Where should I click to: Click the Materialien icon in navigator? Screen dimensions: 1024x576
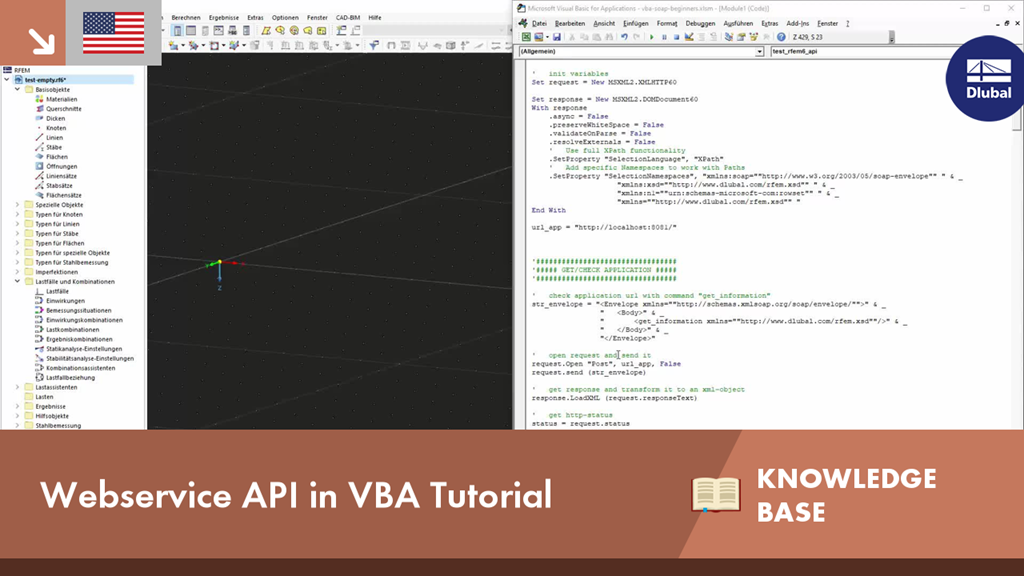[x=39, y=99]
